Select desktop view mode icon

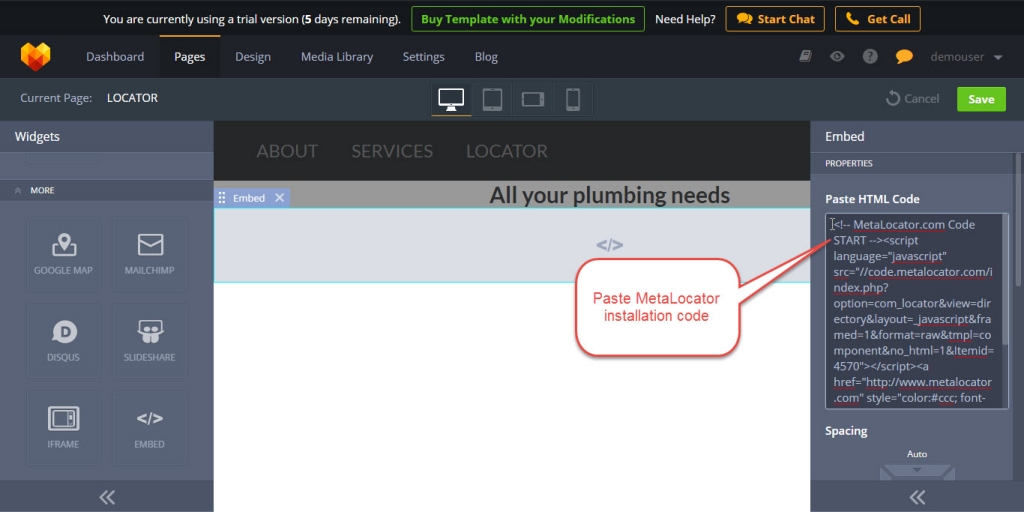[x=451, y=99]
